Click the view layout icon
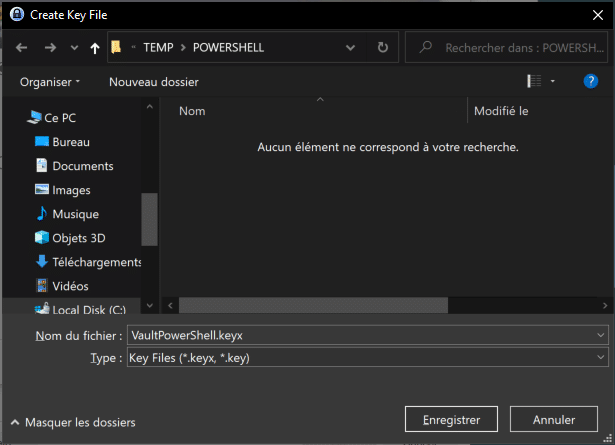The height and width of the screenshot is (445, 615). click(x=534, y=81)
